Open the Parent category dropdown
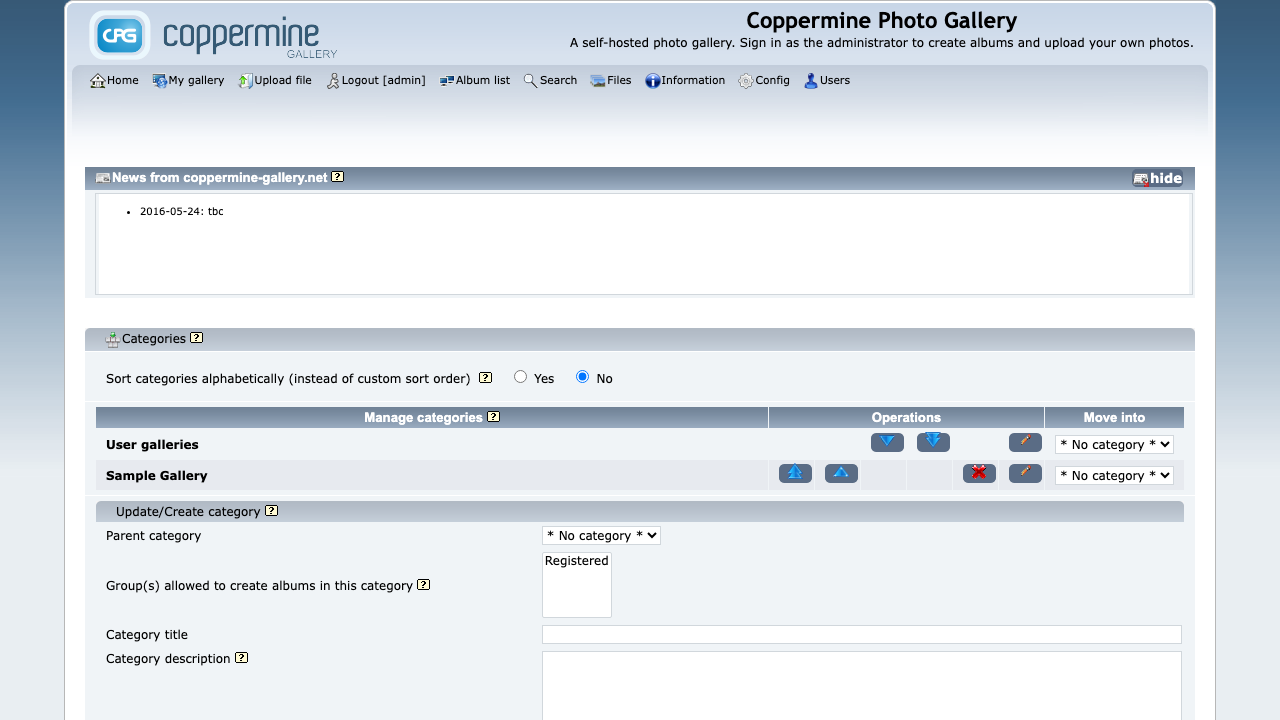This screenshot has height=720, width=1280. click(601, 536)
